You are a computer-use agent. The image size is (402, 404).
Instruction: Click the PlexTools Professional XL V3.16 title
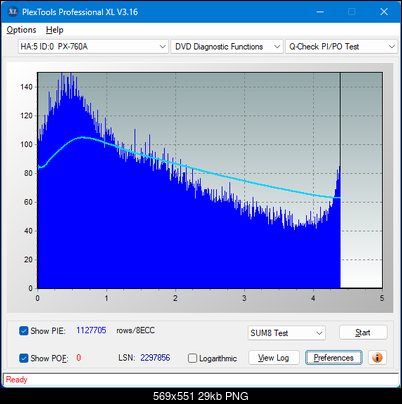coord(80,12)
